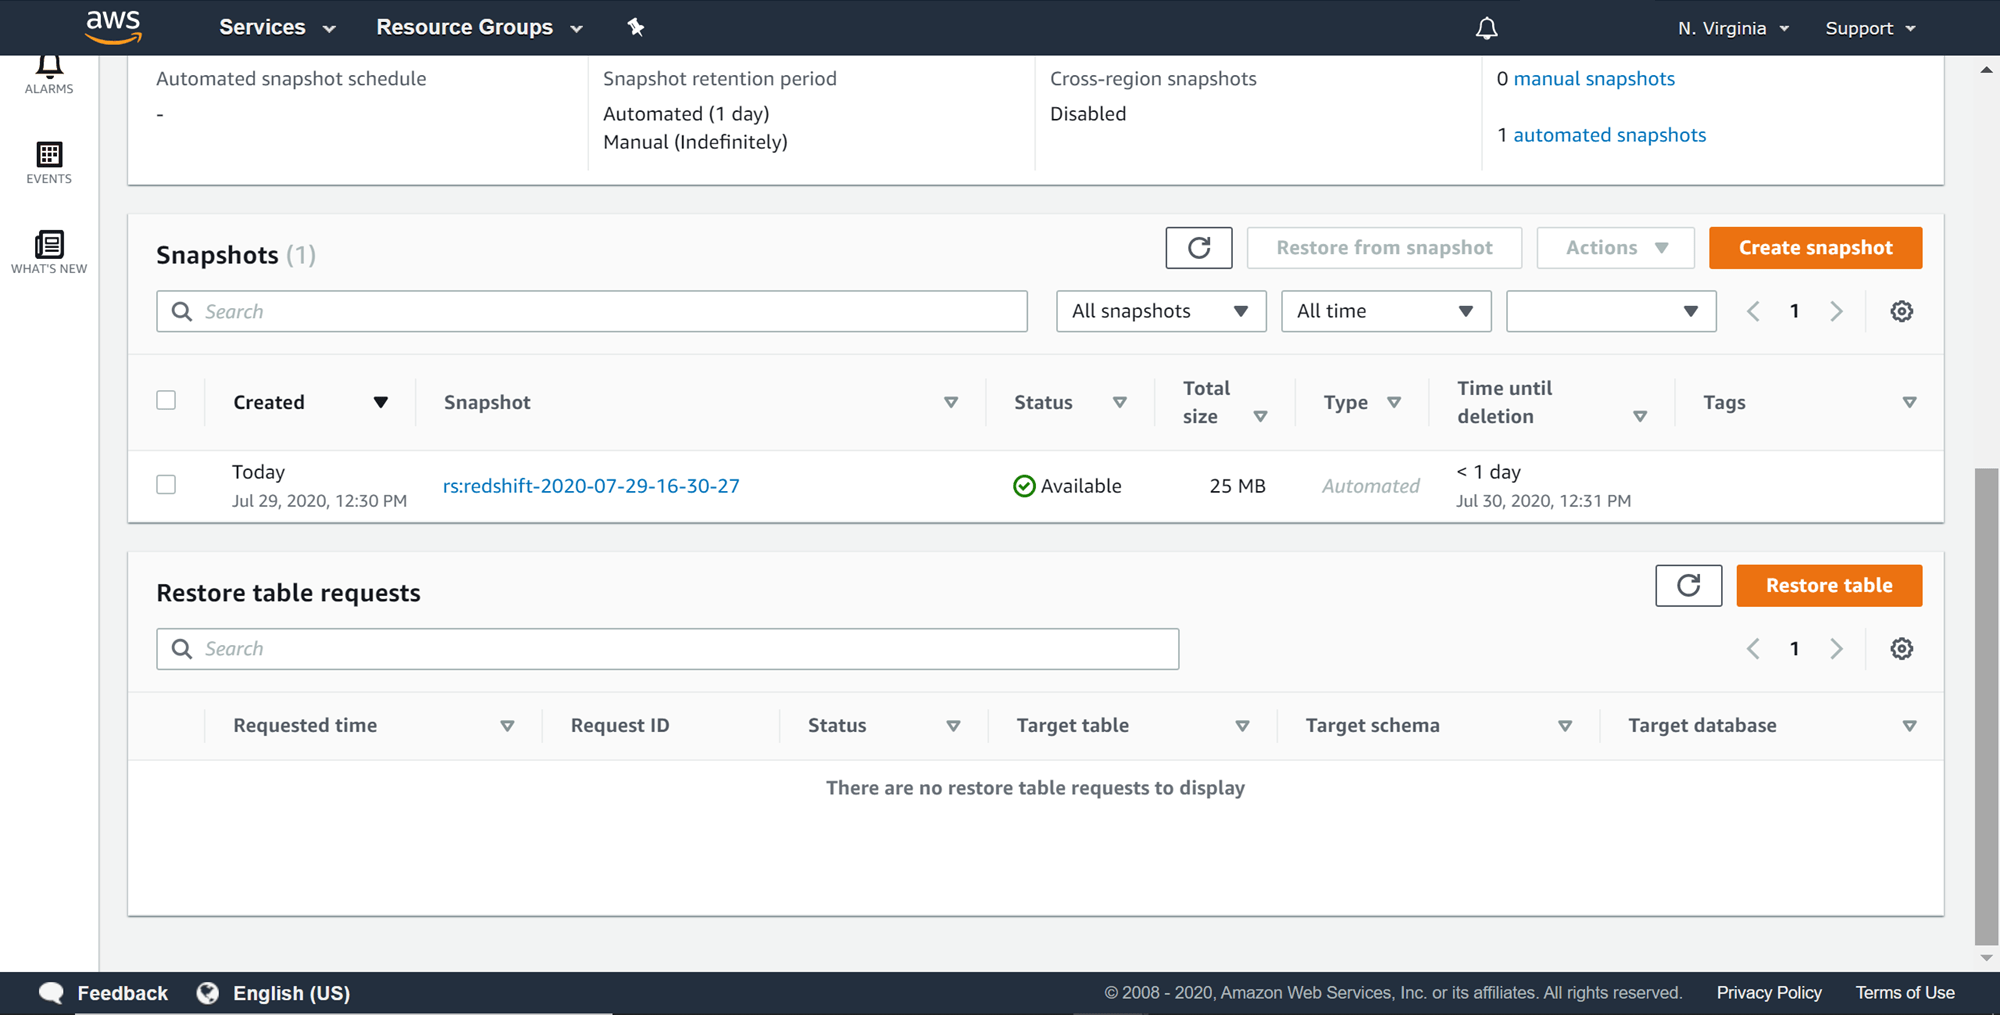Open the Resource Groups menu
The height and width of the screenshot is (1015, 2000).
click(478, 27)
